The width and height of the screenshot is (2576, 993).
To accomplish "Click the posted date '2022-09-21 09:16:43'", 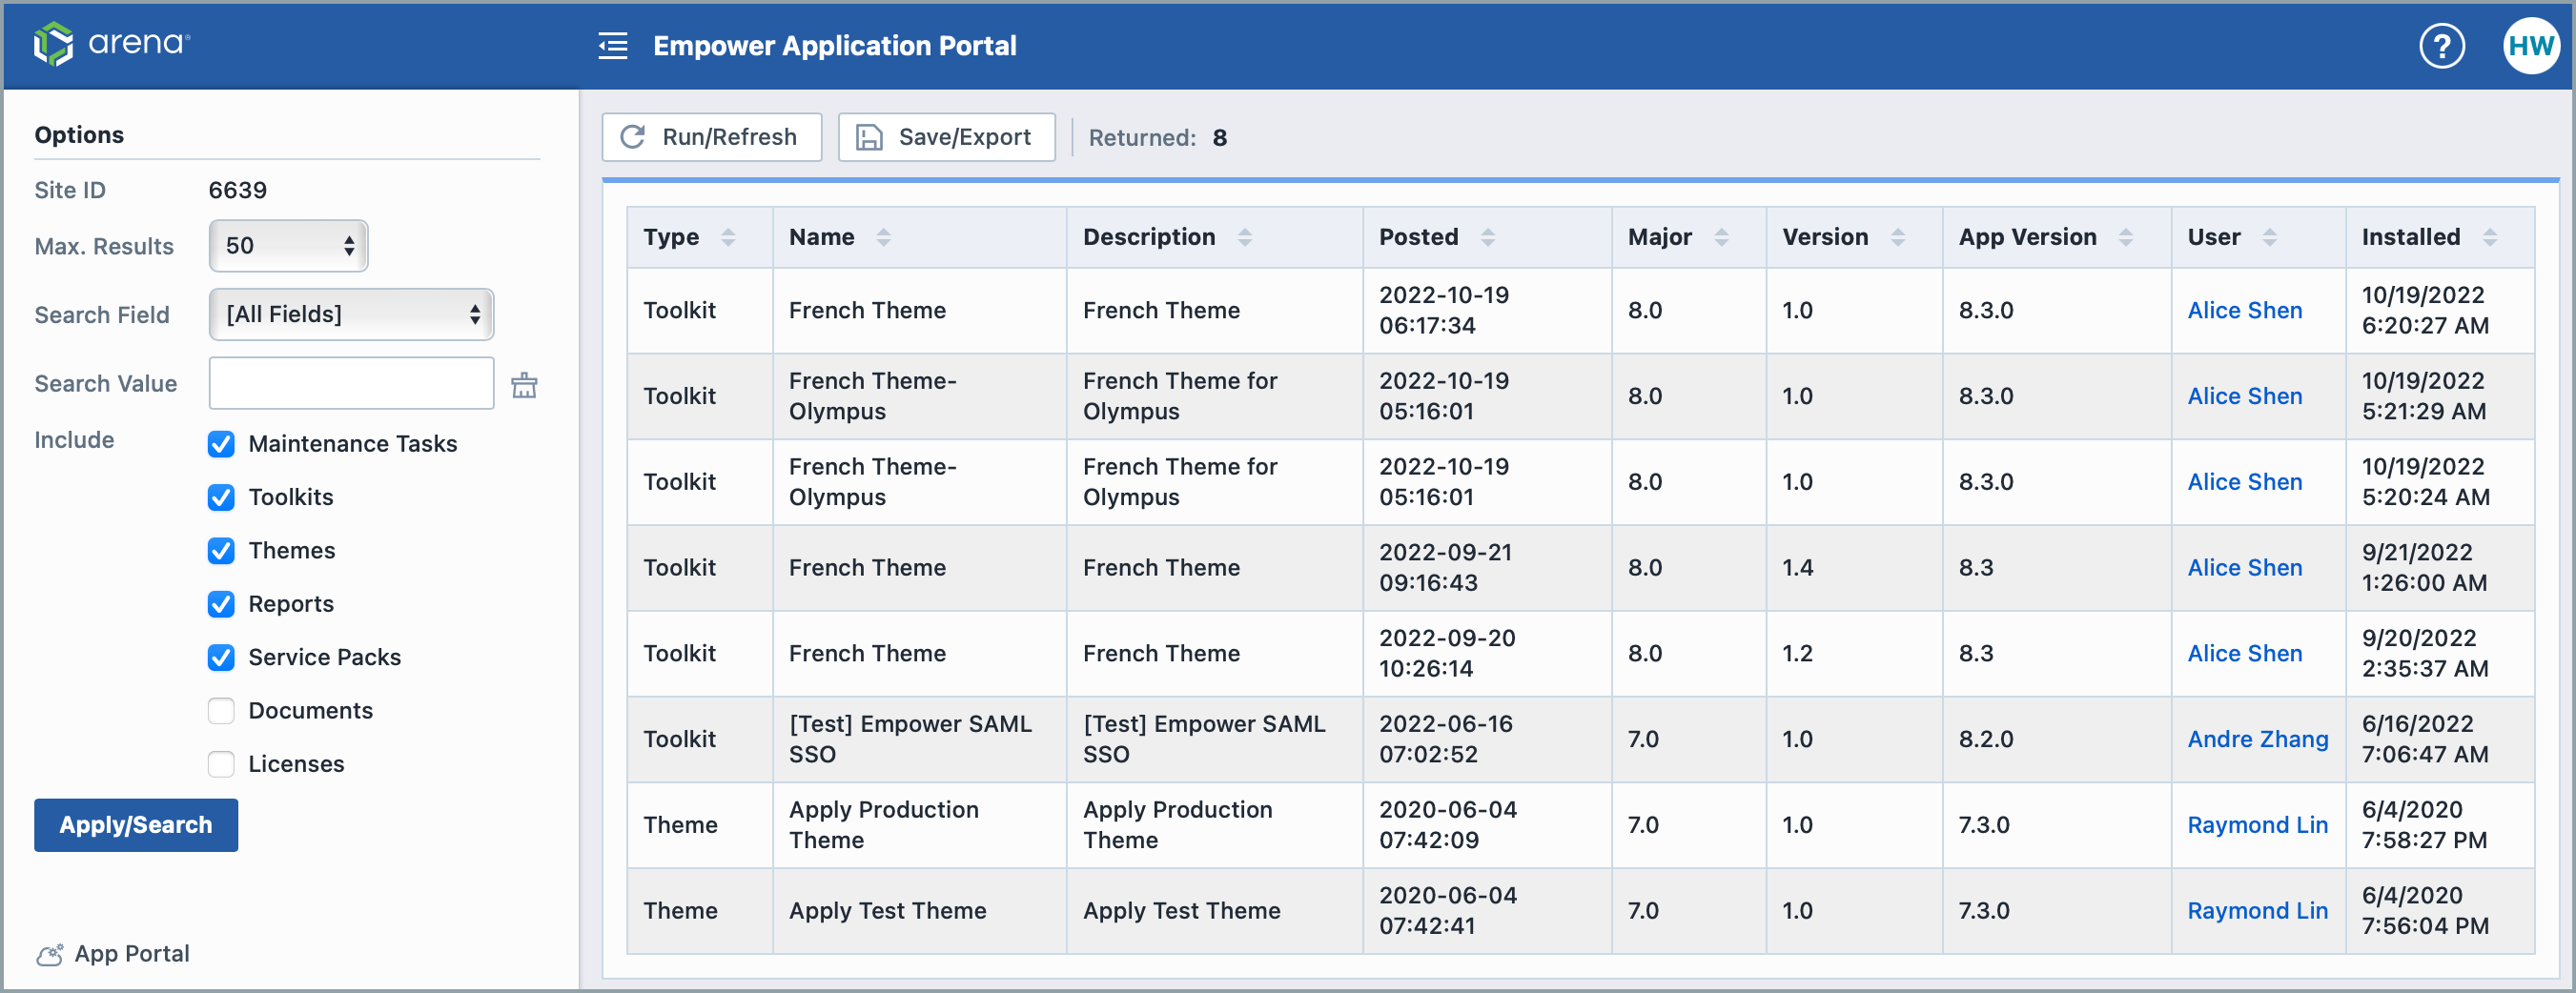I will 1445,568.
